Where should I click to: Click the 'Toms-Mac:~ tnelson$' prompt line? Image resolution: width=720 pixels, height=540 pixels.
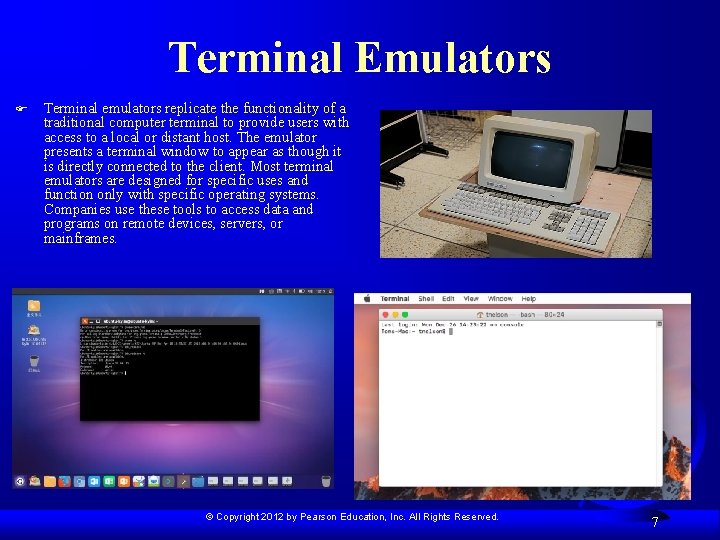[x=413, y=331]
